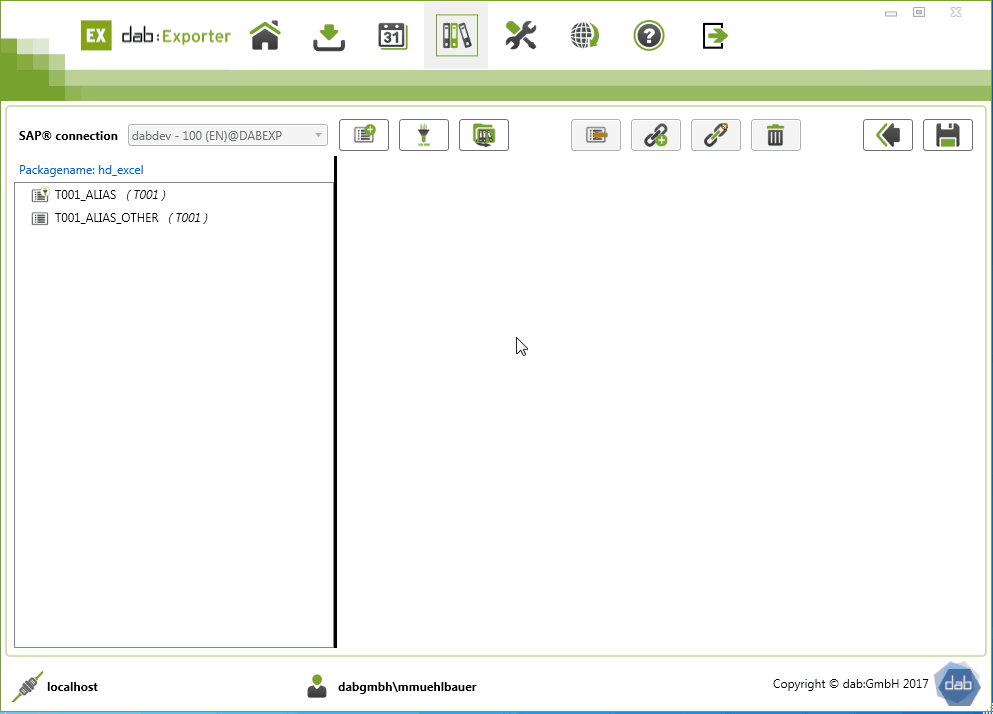Click the table icon beside T001_ALIAS
The height and width of the screenshot is (714, 993).
[40, 194]
